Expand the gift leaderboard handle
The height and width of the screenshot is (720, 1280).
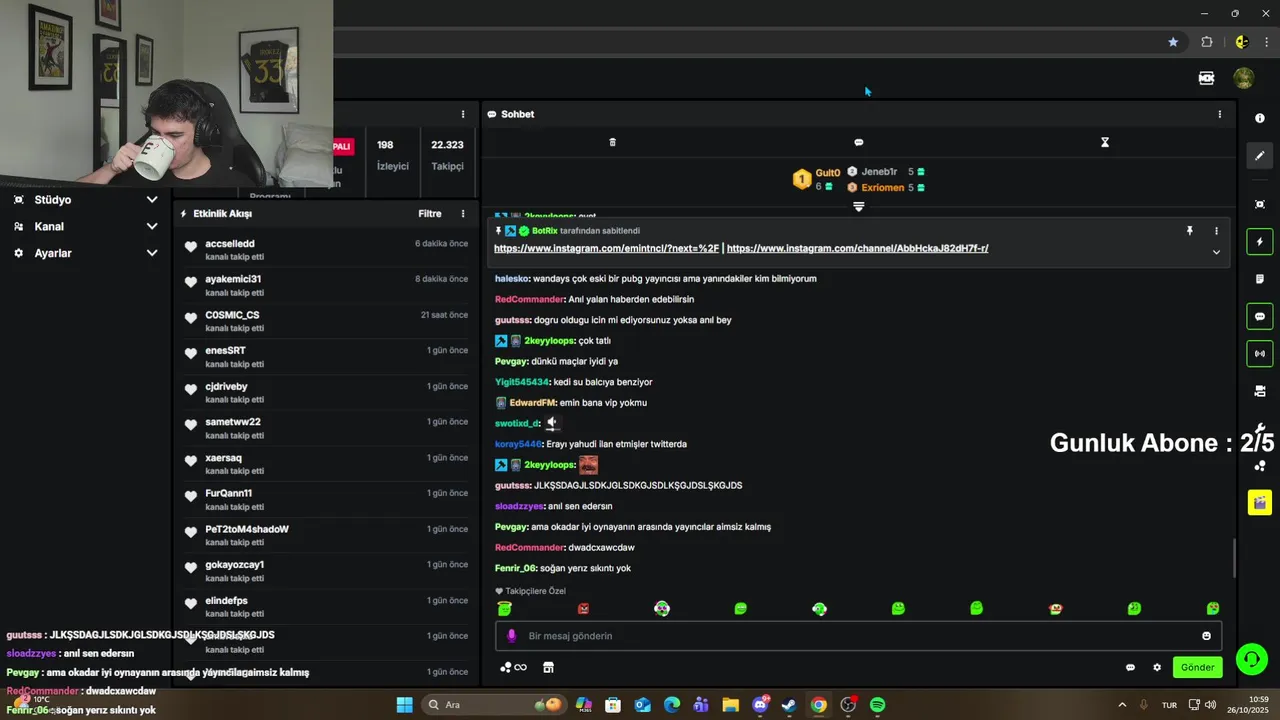click(858, 206)
